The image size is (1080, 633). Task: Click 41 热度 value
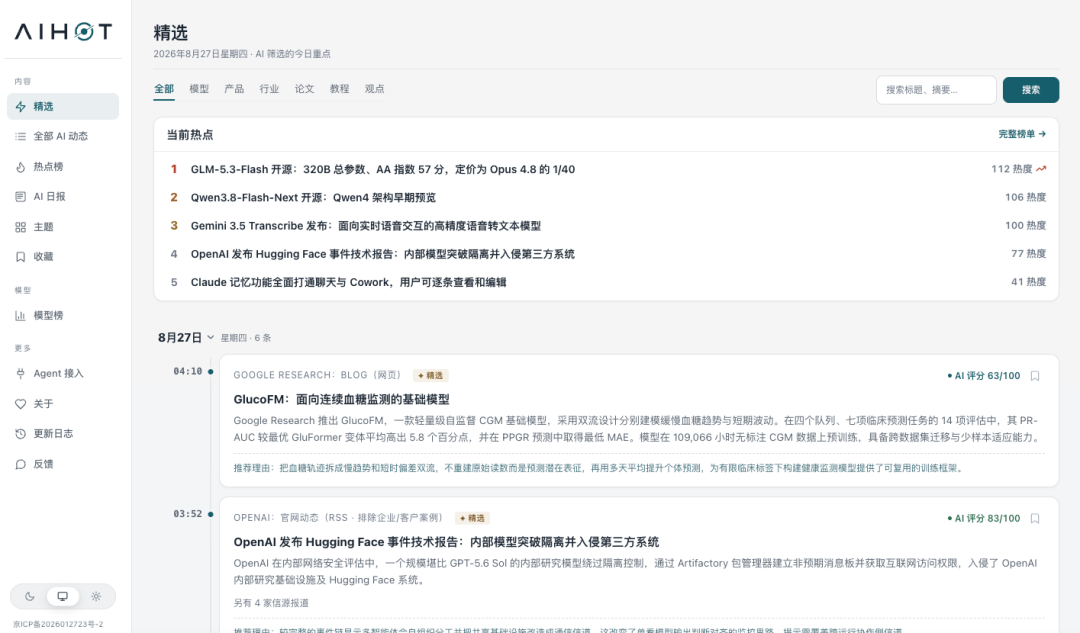point(1028,282)
